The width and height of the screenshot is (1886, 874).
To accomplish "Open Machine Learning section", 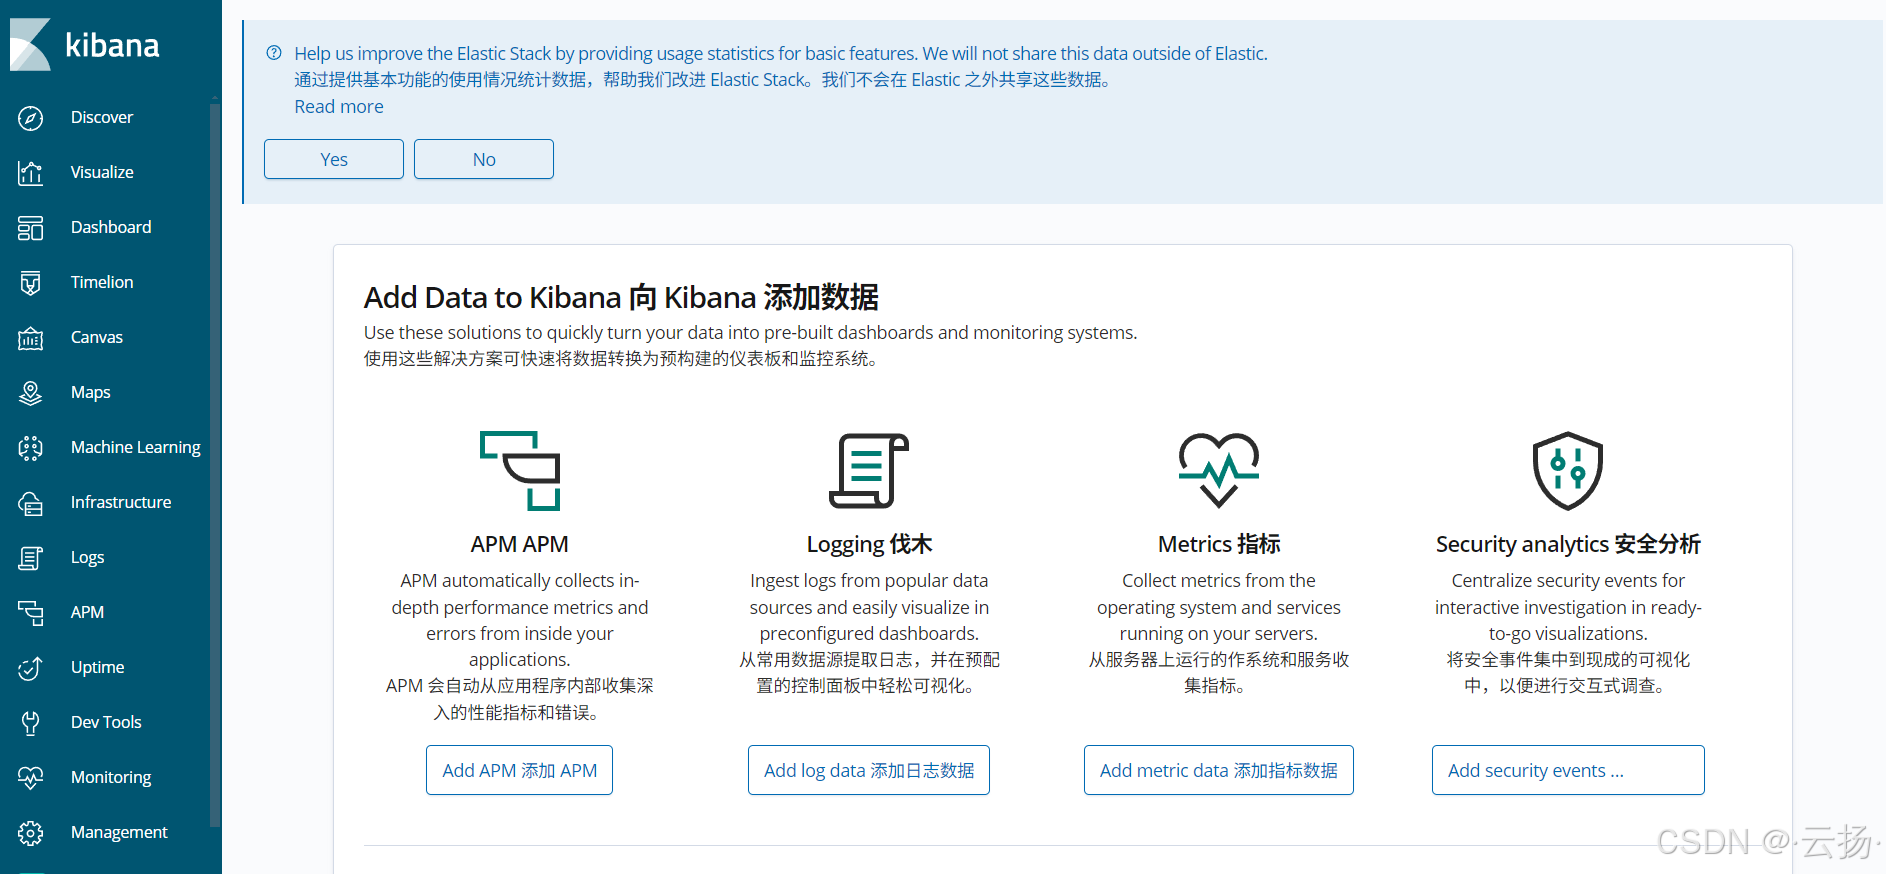I will tap(136, 447).
